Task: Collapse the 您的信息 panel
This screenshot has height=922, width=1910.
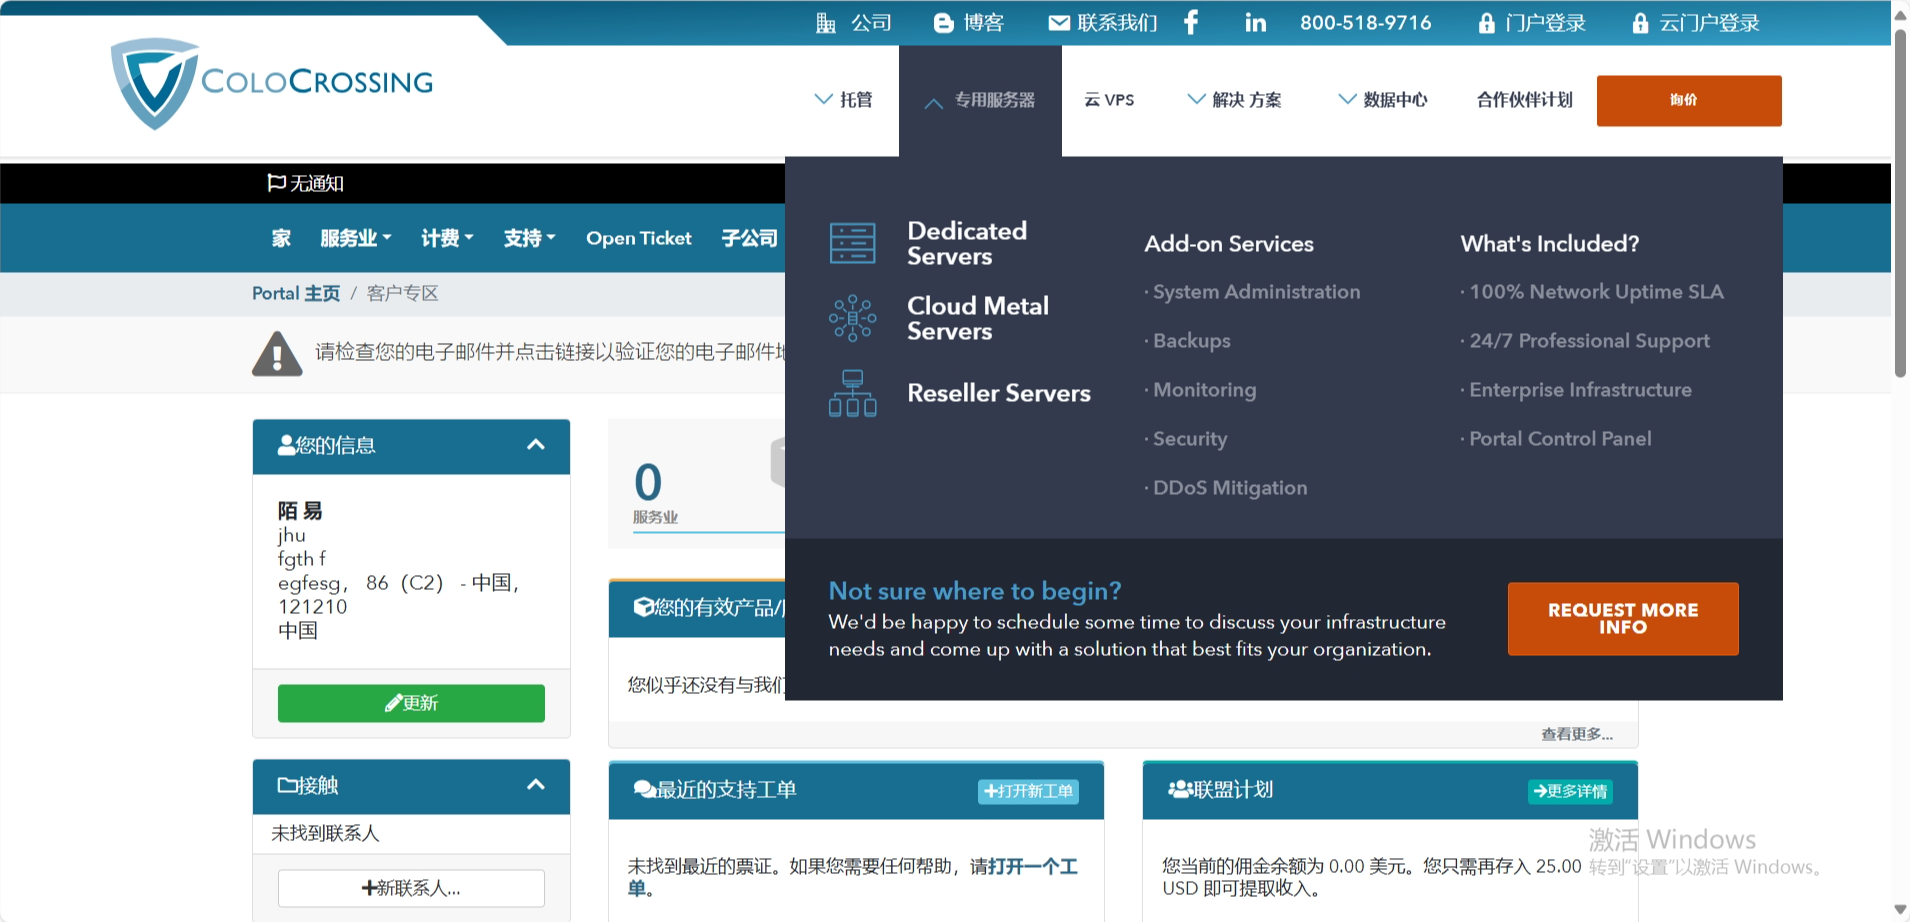Action: (x=536, y=446)
